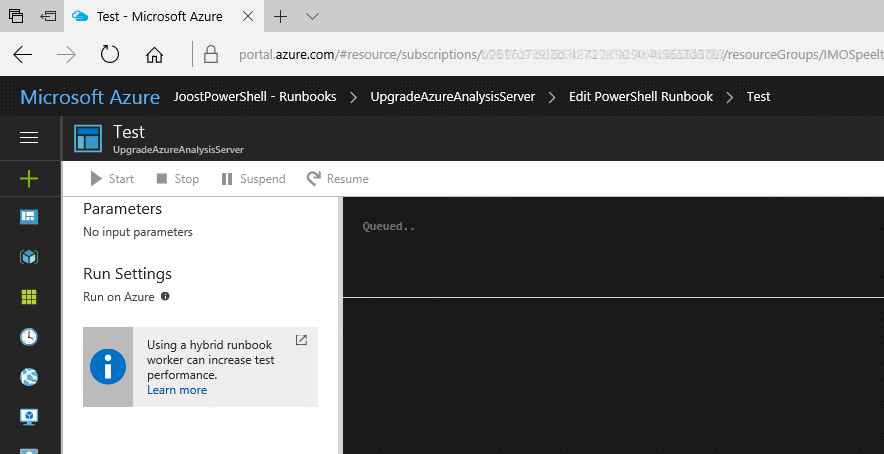Open the Dashboard icon in sidebar
This screenshot has height=454, width=884.
coord(29,217)
